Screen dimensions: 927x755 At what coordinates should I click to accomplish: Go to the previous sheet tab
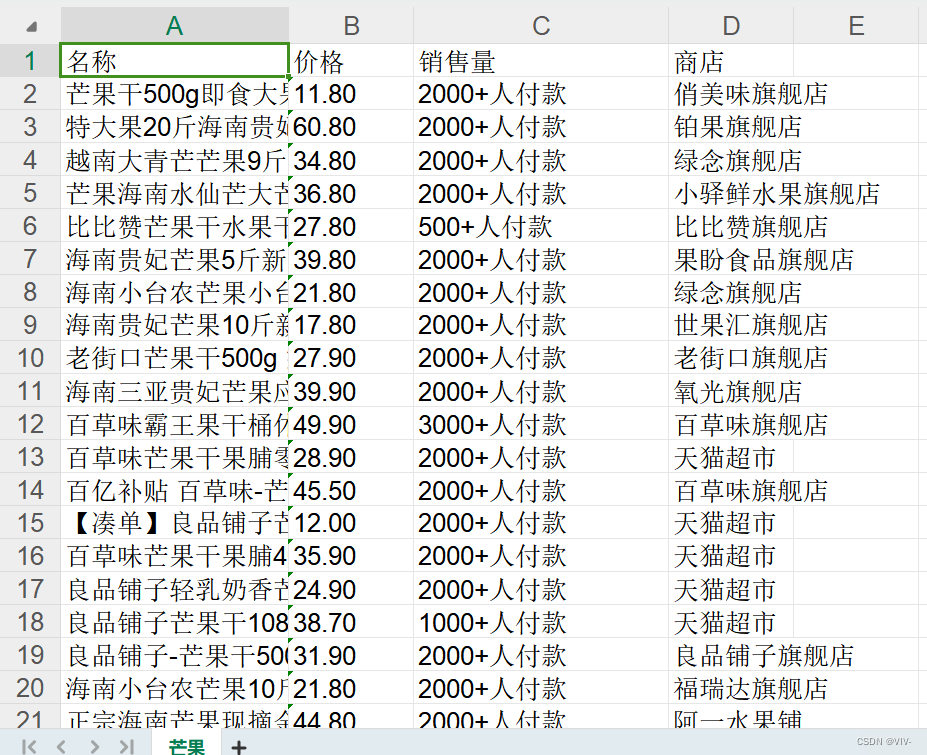(61, 746)
